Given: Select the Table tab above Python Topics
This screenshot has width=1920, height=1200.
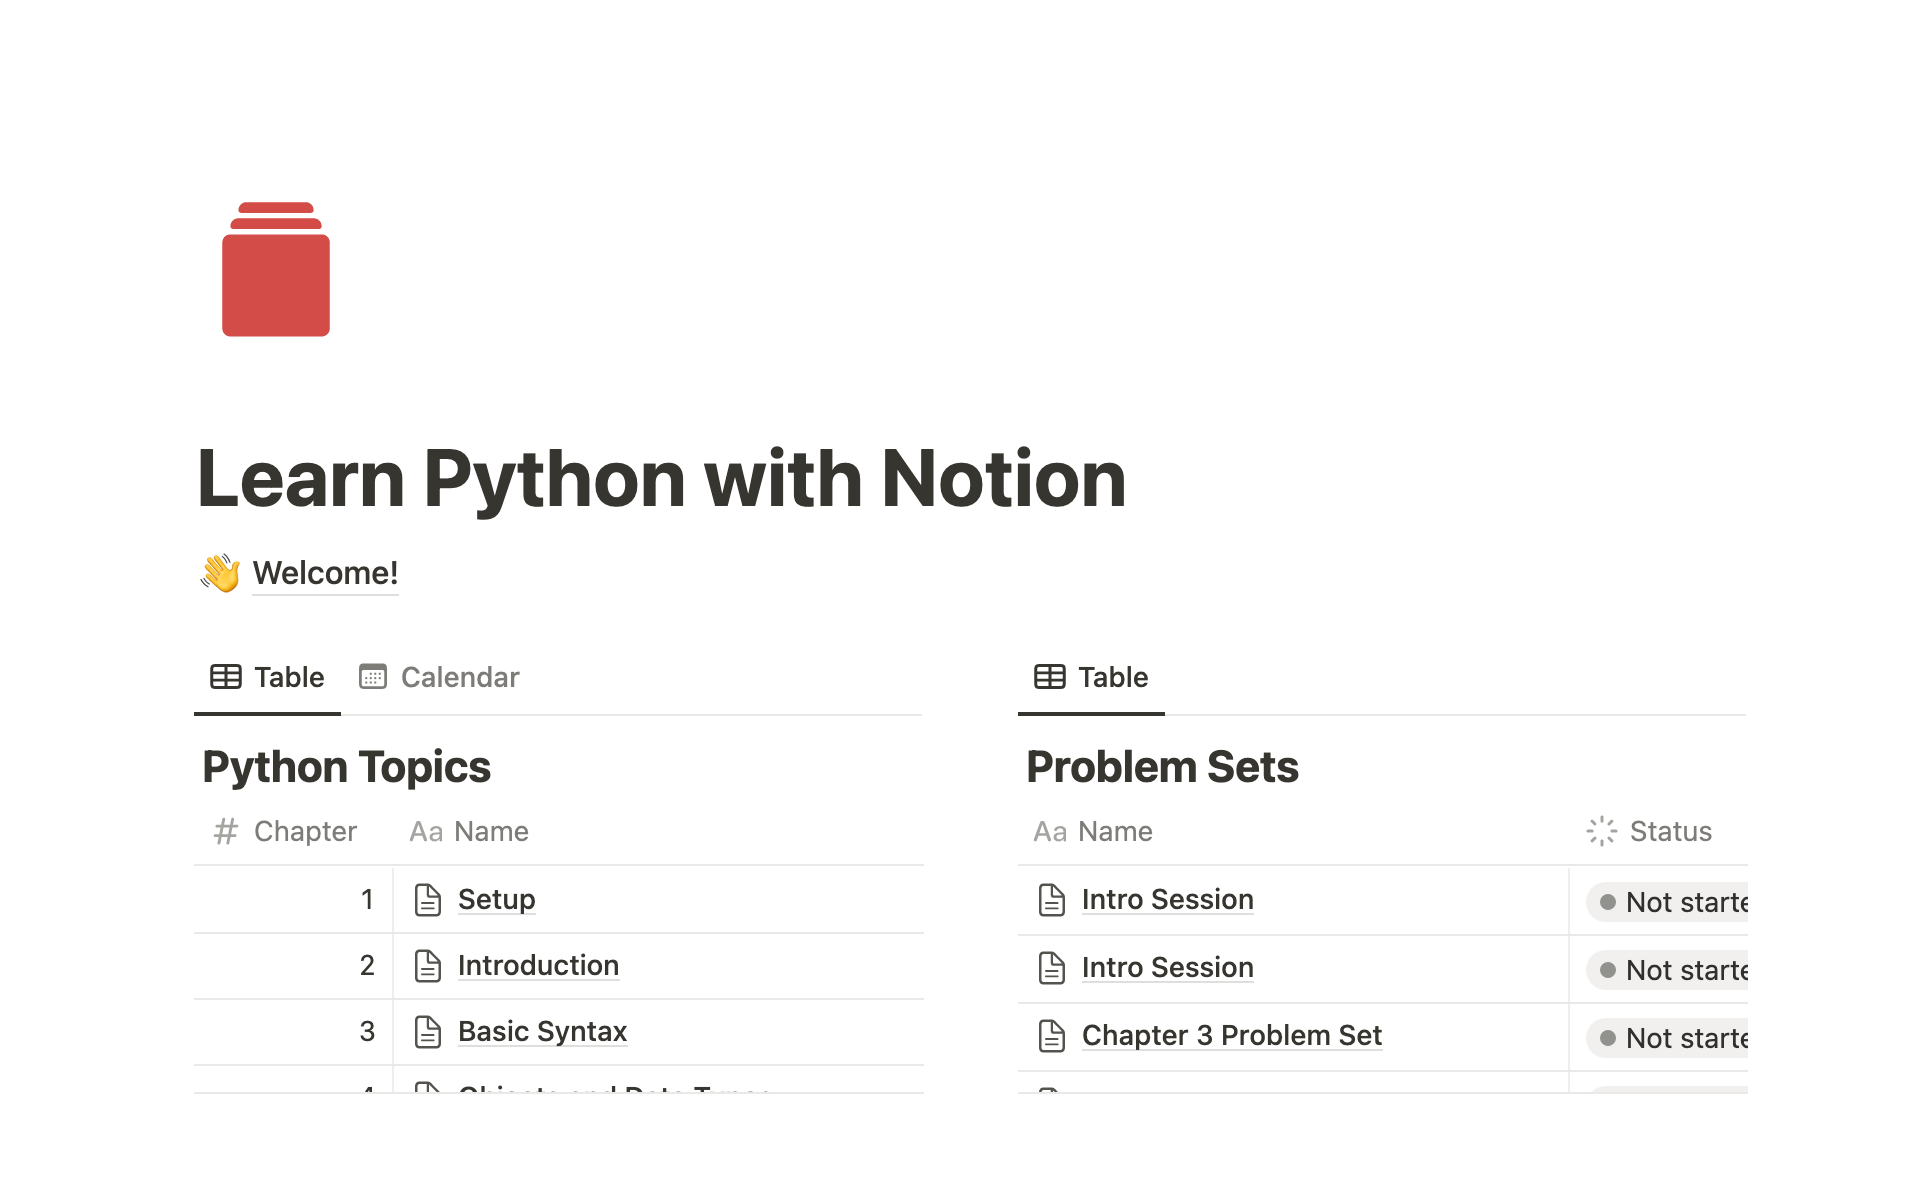Looking at the screenshot, I should pos(267,677).
